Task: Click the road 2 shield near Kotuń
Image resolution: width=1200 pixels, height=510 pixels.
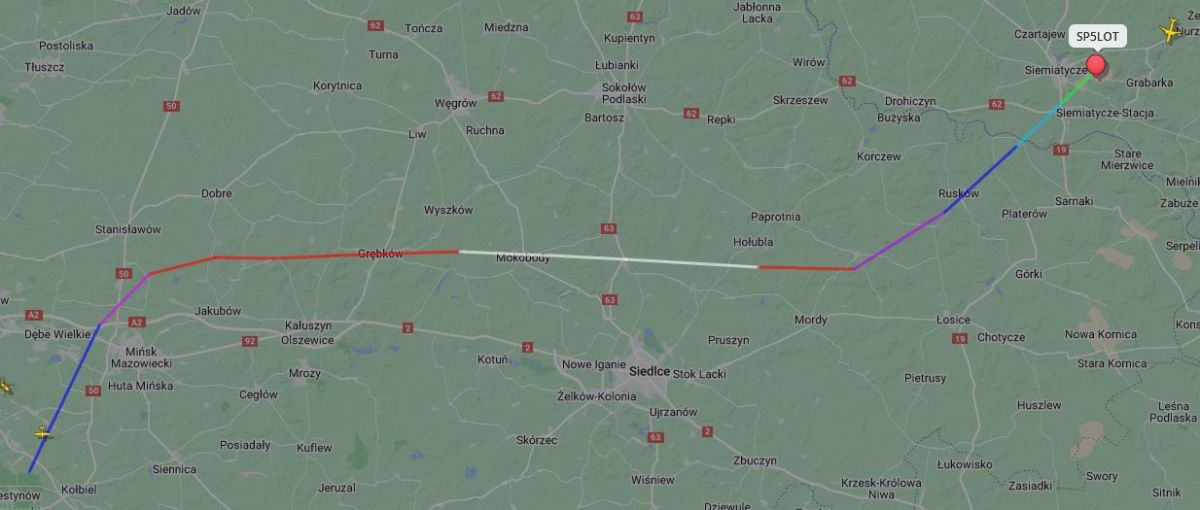Action: [x=527, y=347]
